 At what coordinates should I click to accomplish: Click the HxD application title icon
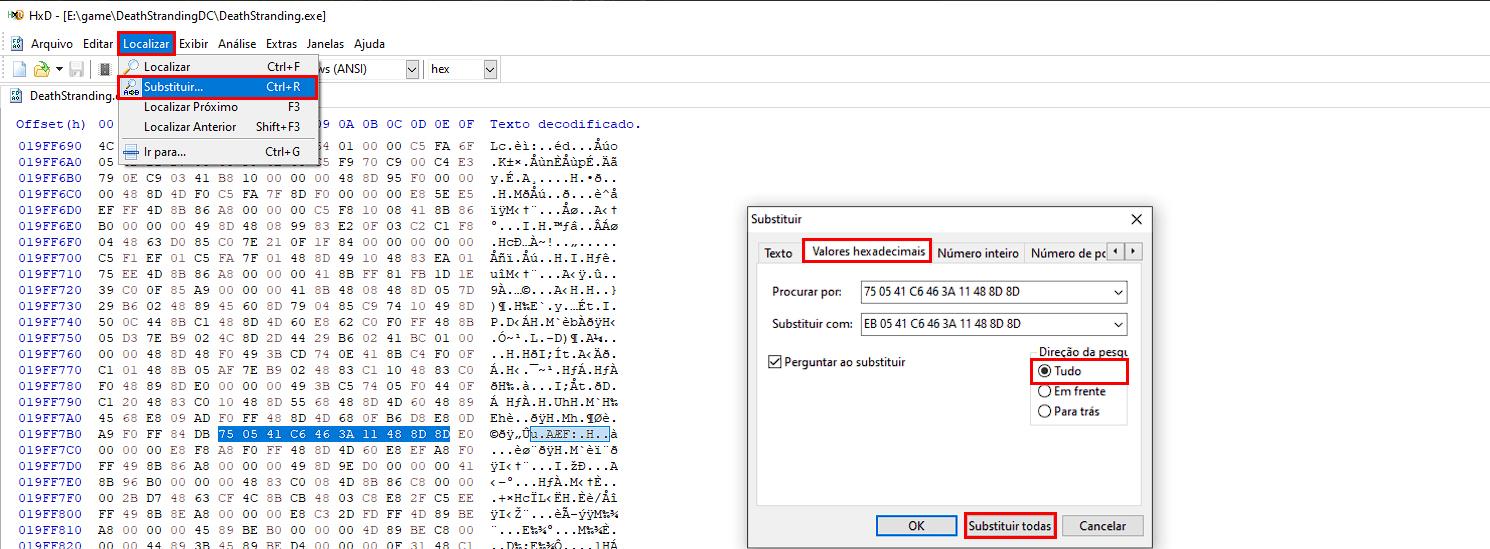[x=15, y=16]
